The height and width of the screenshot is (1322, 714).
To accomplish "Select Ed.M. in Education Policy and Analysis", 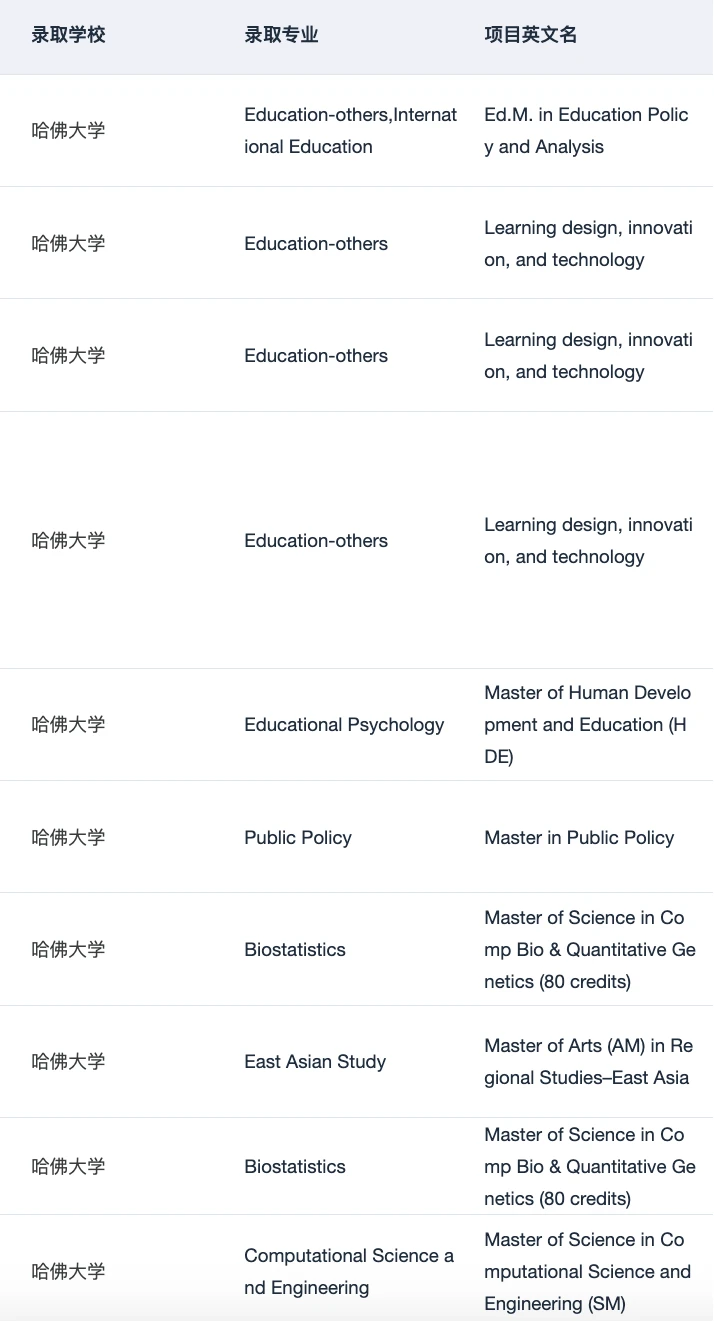I will [x=586, y=131].
